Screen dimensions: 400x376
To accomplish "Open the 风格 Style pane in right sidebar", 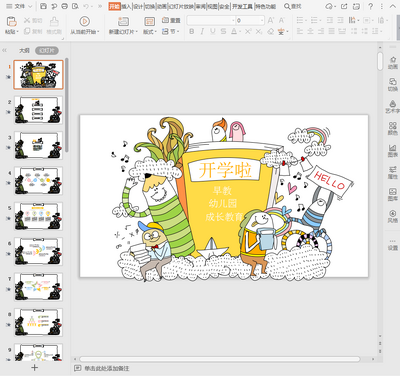I will [393, 216].
